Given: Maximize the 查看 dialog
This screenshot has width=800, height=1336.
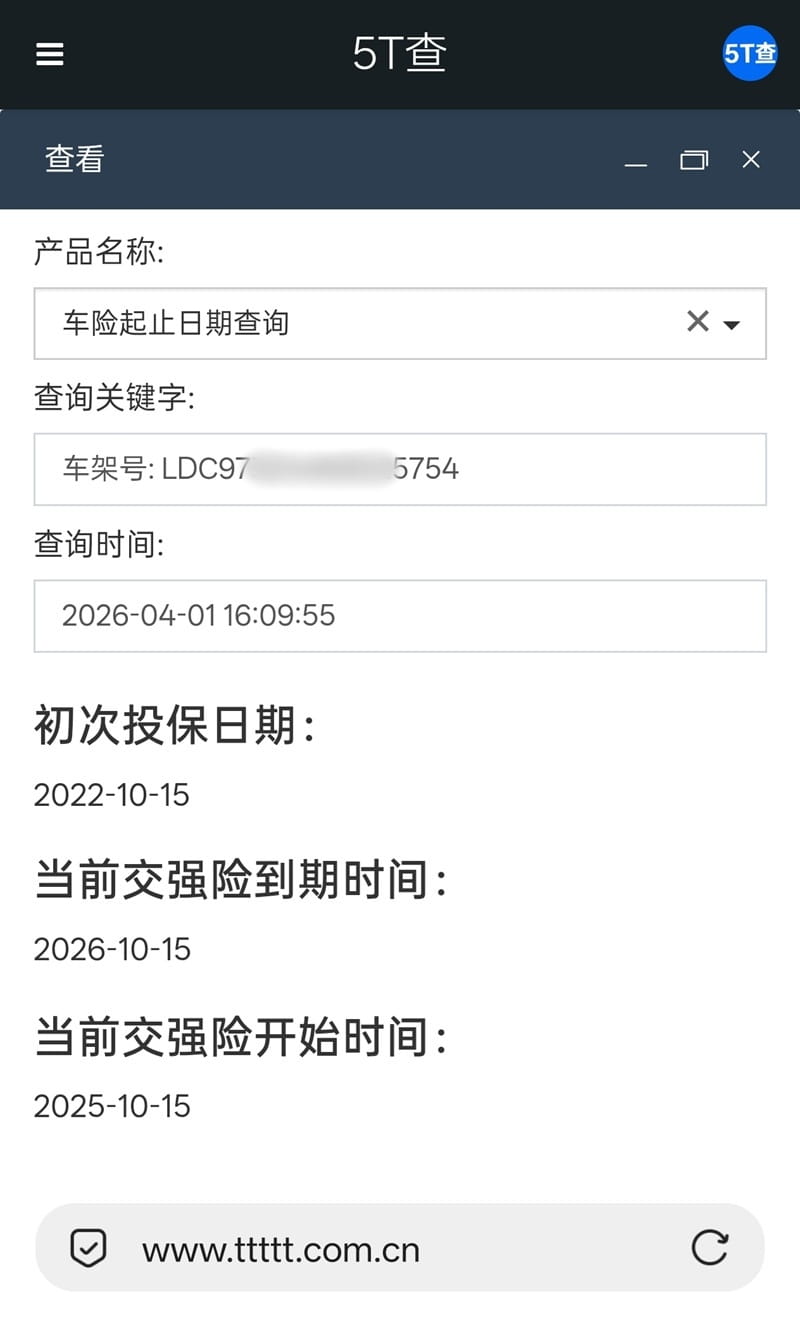Looking at the screenshot, I should coord(693,160).
